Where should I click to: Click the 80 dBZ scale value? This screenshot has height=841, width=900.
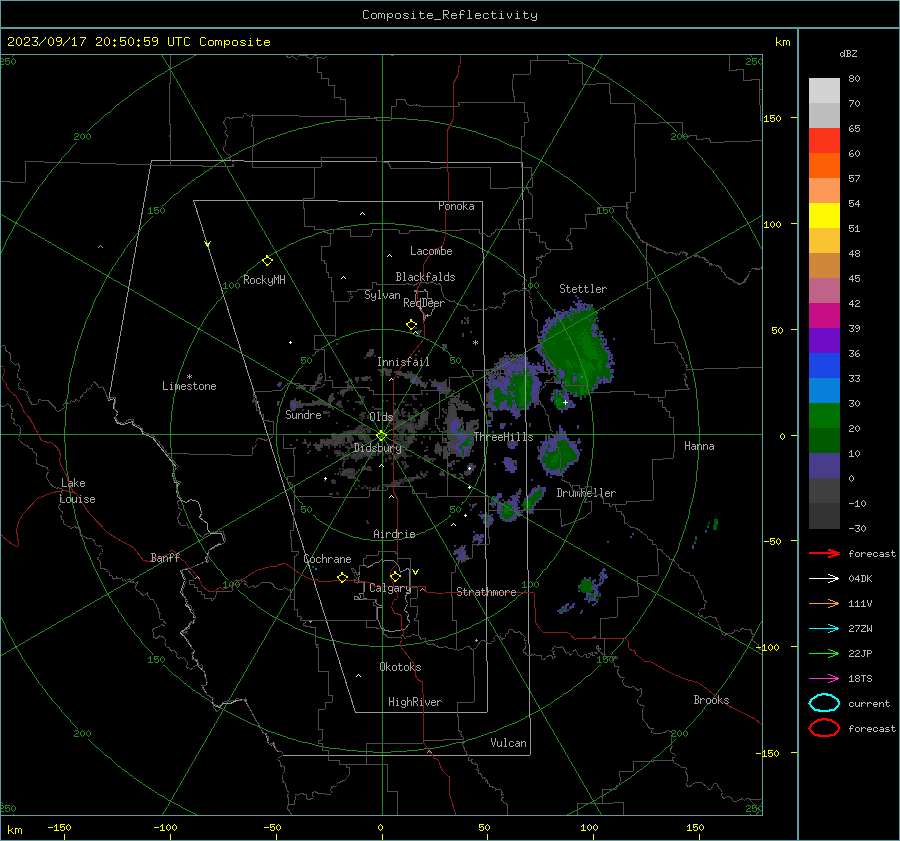pyautogui.click(x=854, y=79)
